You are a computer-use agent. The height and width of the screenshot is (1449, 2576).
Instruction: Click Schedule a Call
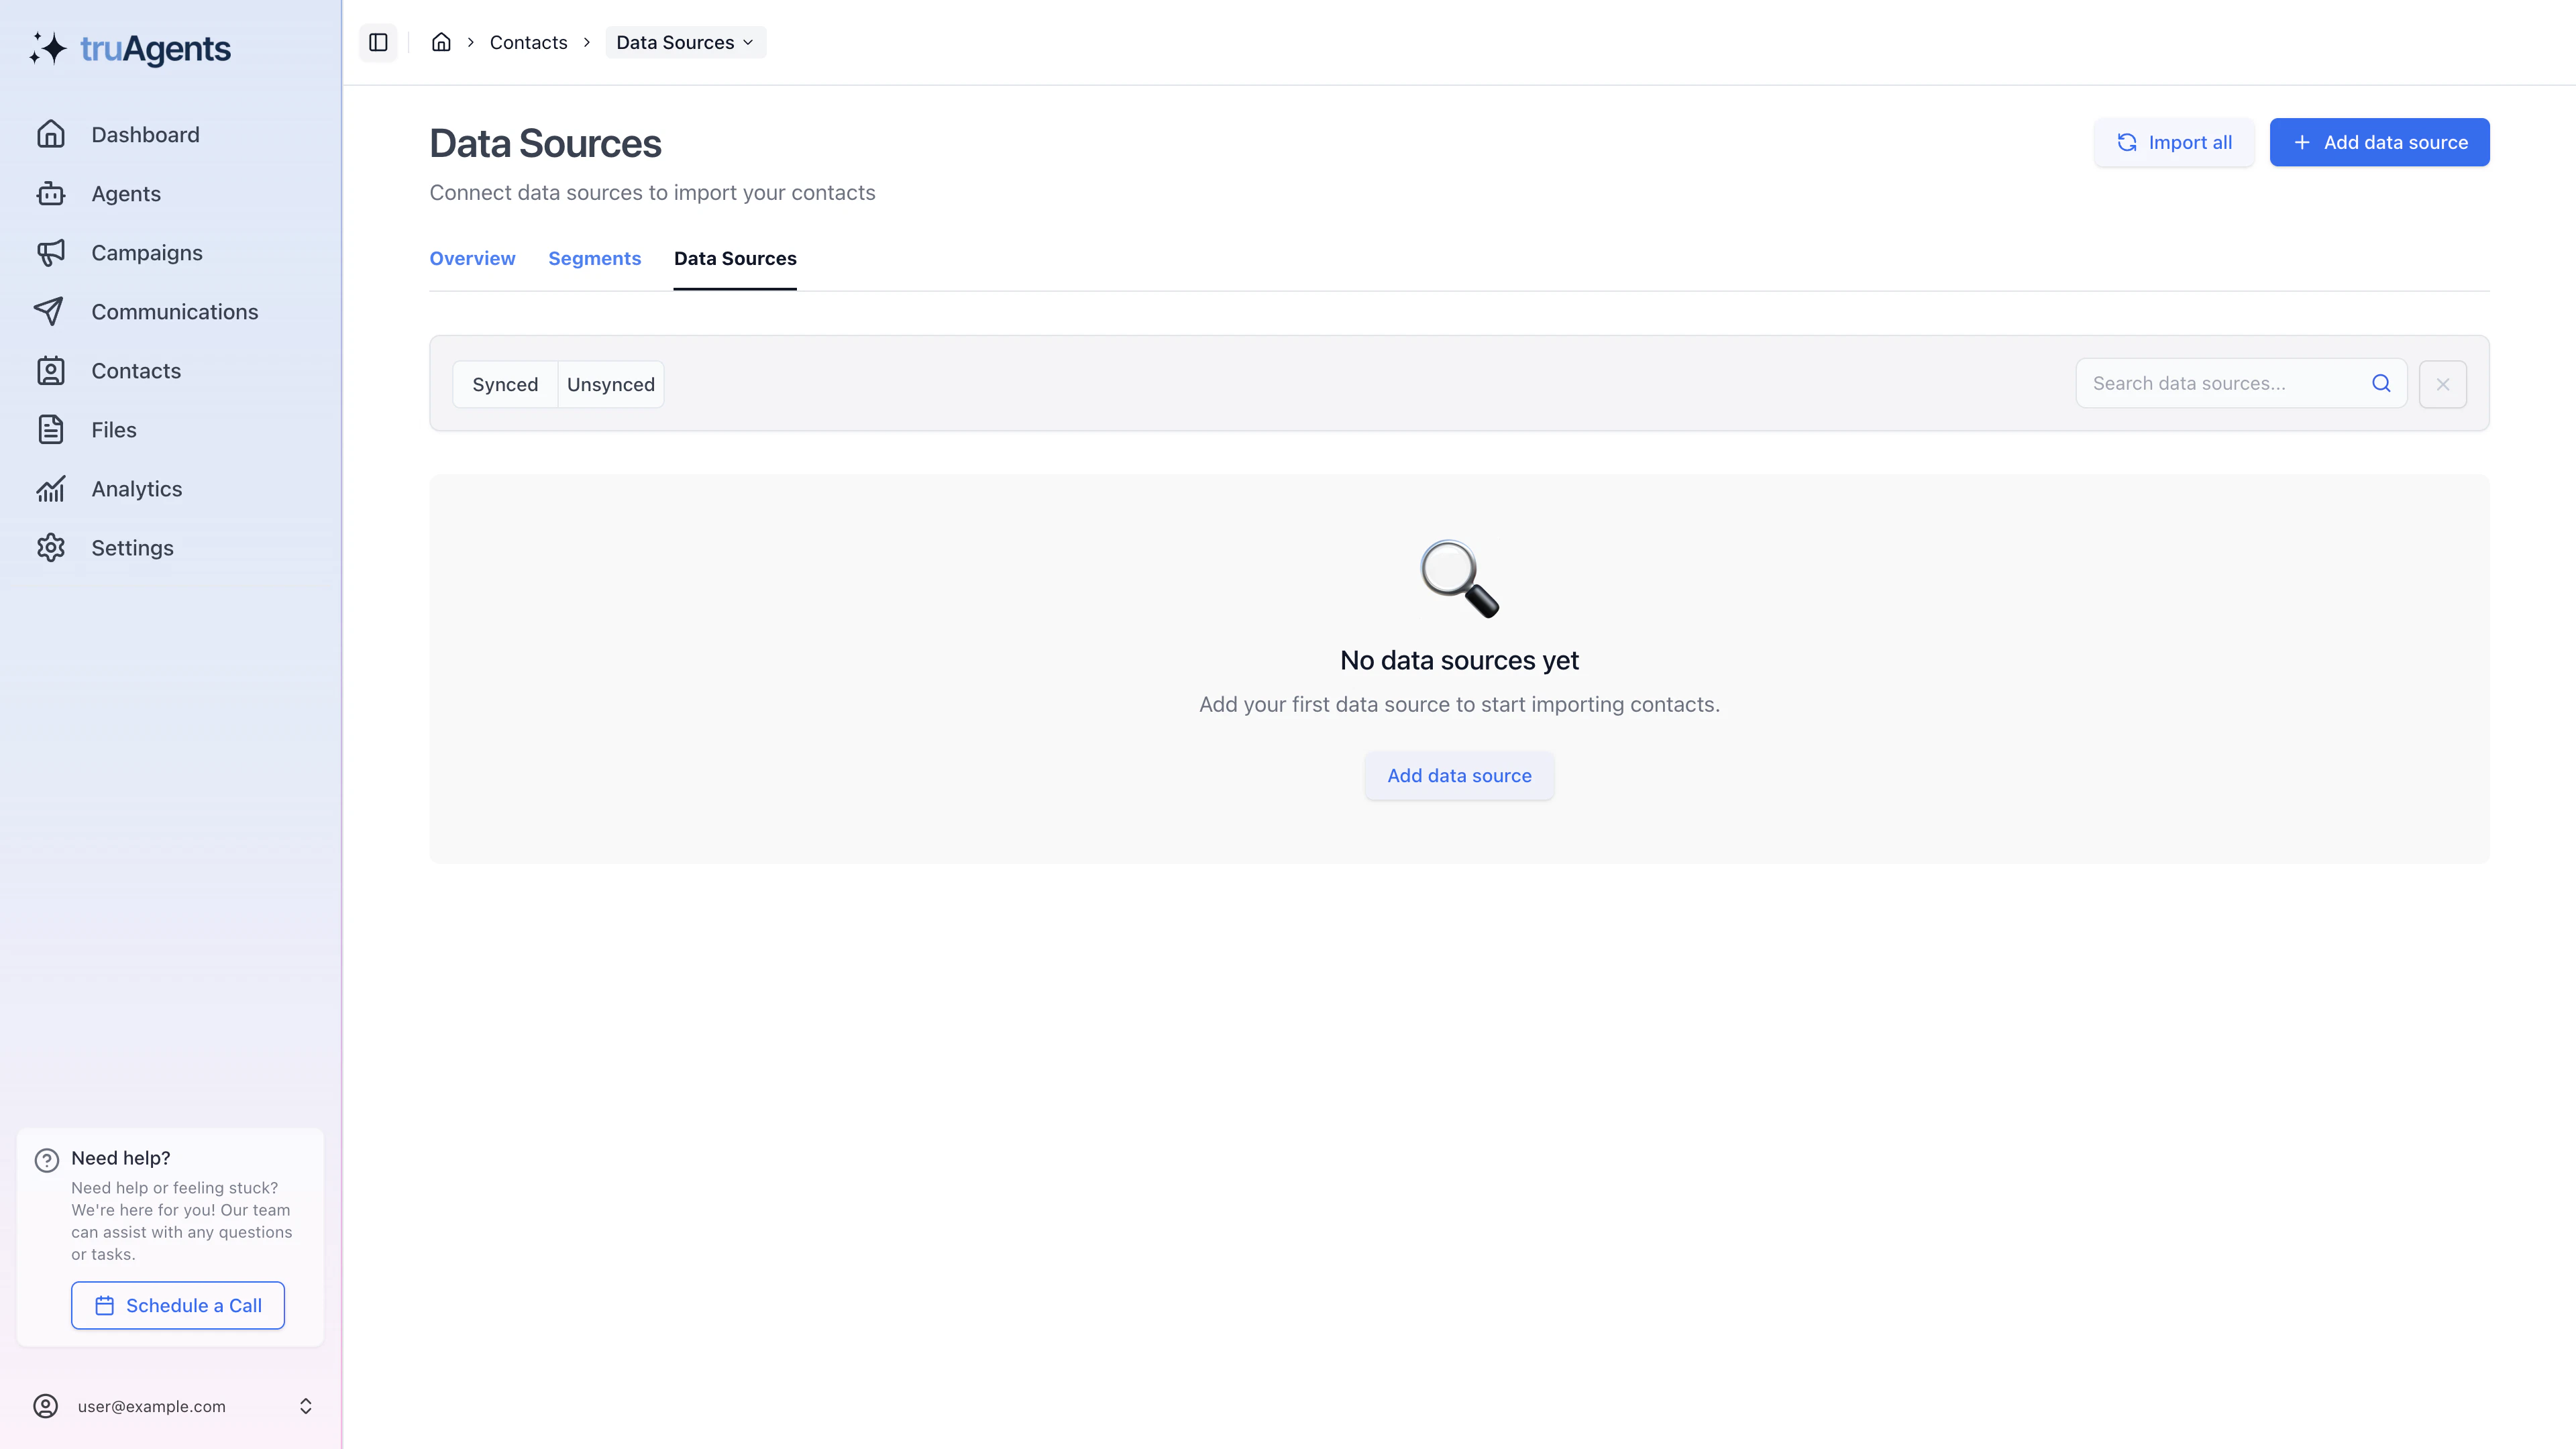(177, 1305)
